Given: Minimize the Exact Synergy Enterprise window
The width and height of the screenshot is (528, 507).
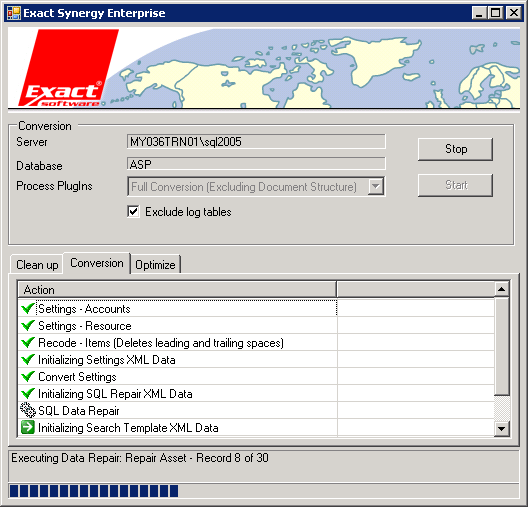Looking at the screenshot, I should coord(479,13).
